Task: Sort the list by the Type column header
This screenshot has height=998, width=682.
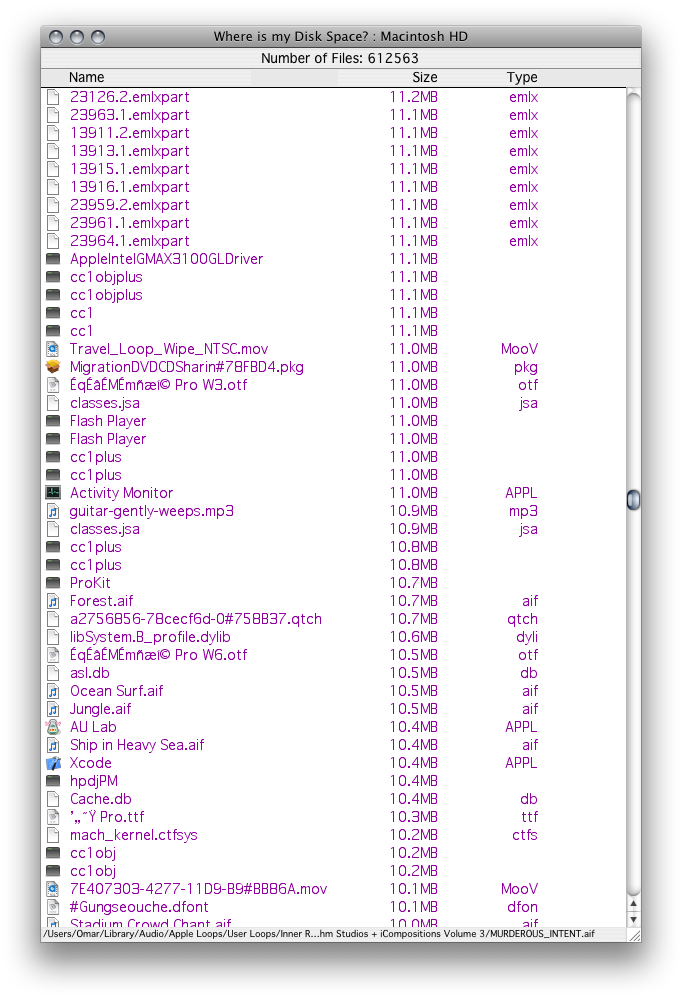Action: (x=522, y=78)
